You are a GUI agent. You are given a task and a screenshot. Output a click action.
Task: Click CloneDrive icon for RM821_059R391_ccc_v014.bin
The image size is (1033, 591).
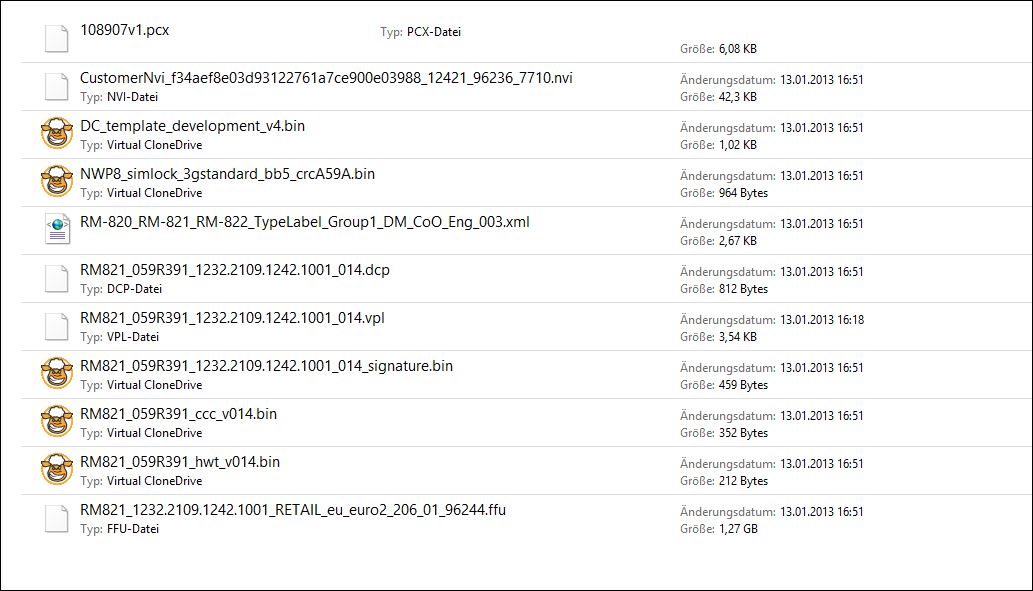click(x=57, y=422)
